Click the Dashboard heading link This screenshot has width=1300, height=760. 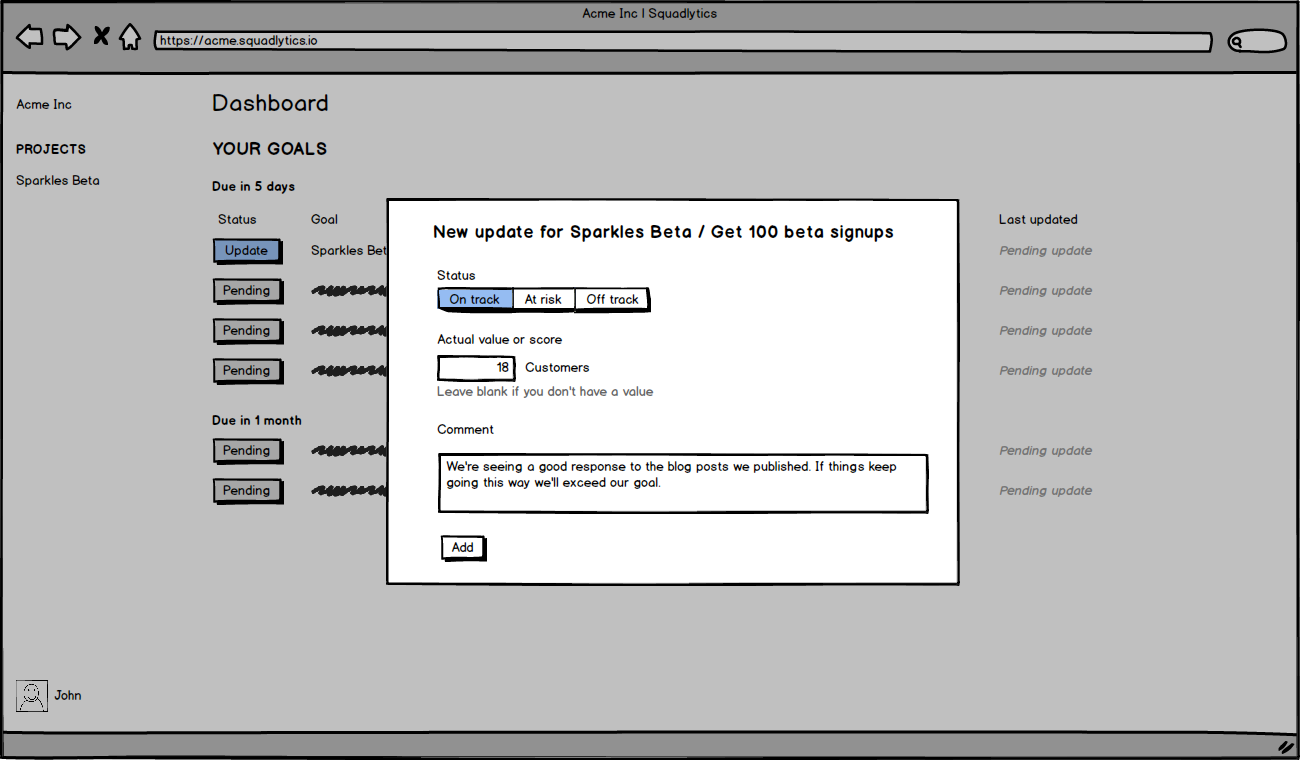coord(270,103)
